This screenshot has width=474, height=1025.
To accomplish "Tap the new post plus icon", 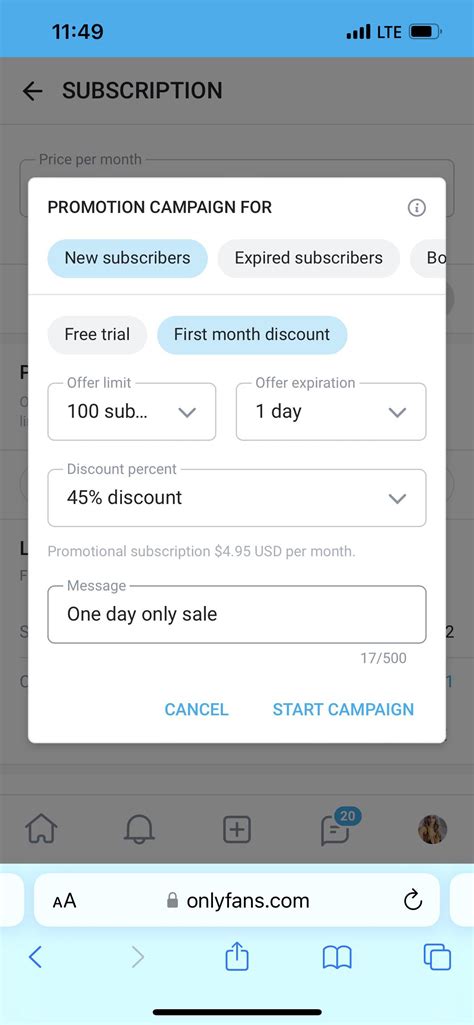I will tap(237, 830).
